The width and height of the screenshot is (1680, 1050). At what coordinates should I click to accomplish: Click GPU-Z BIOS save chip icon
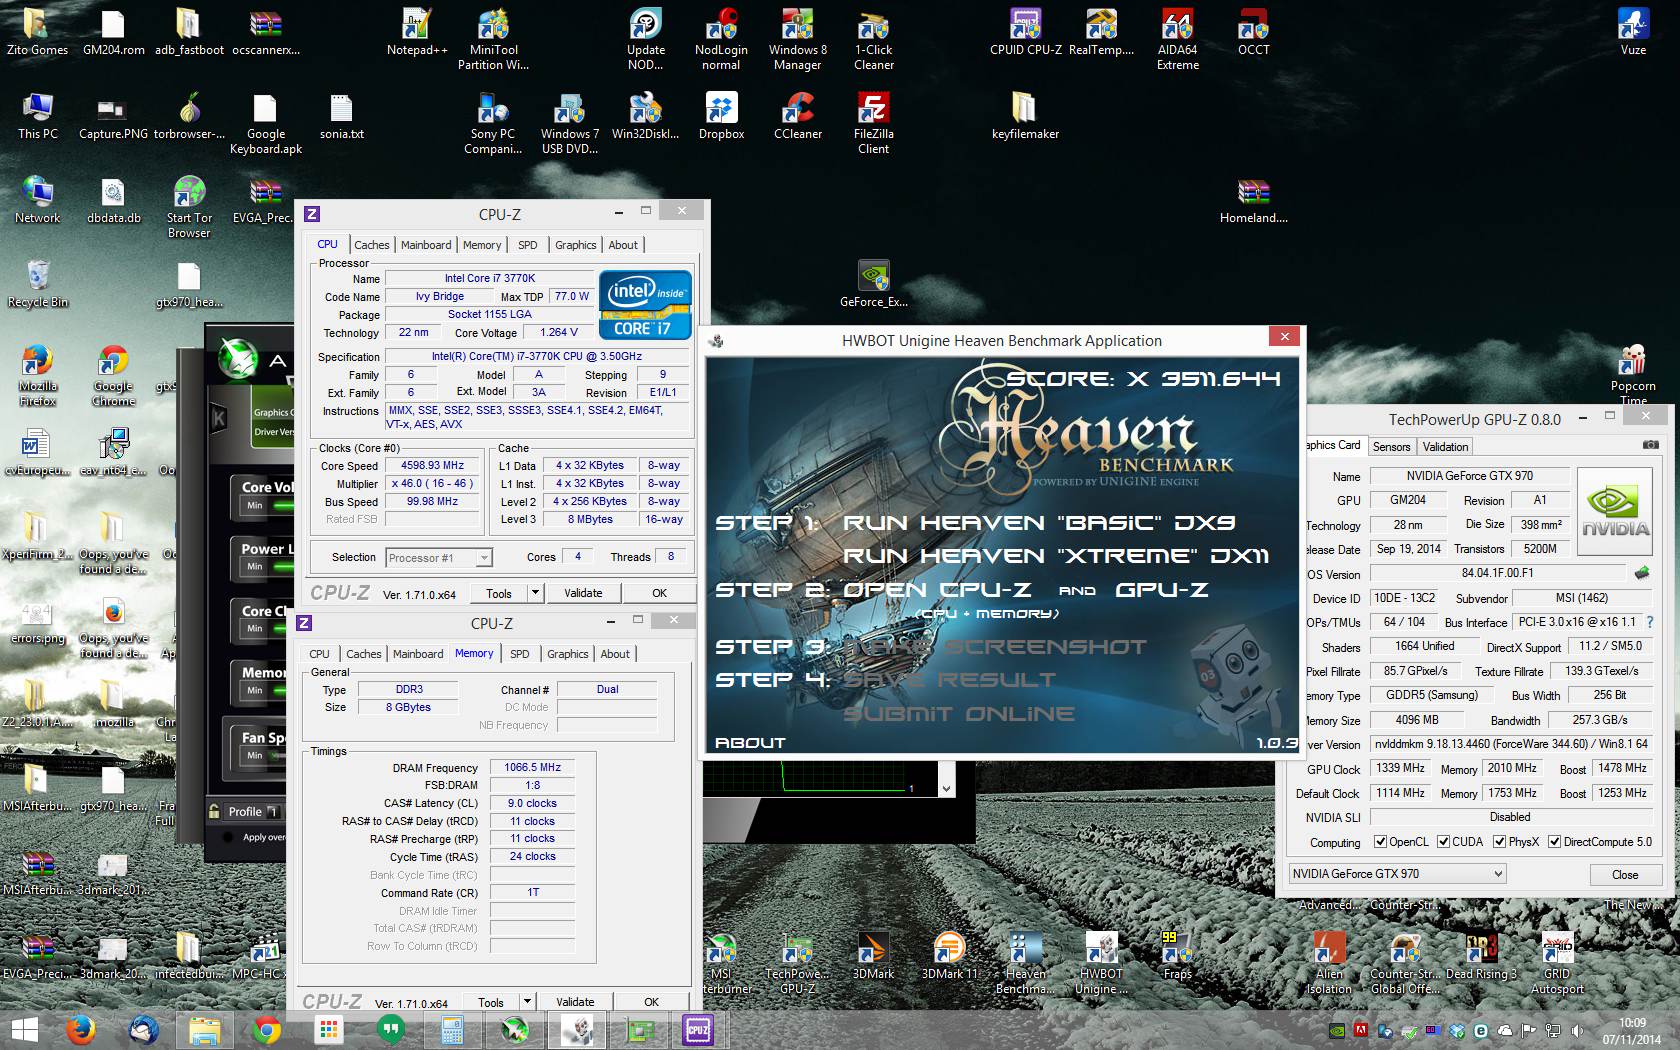[1642, 573]
